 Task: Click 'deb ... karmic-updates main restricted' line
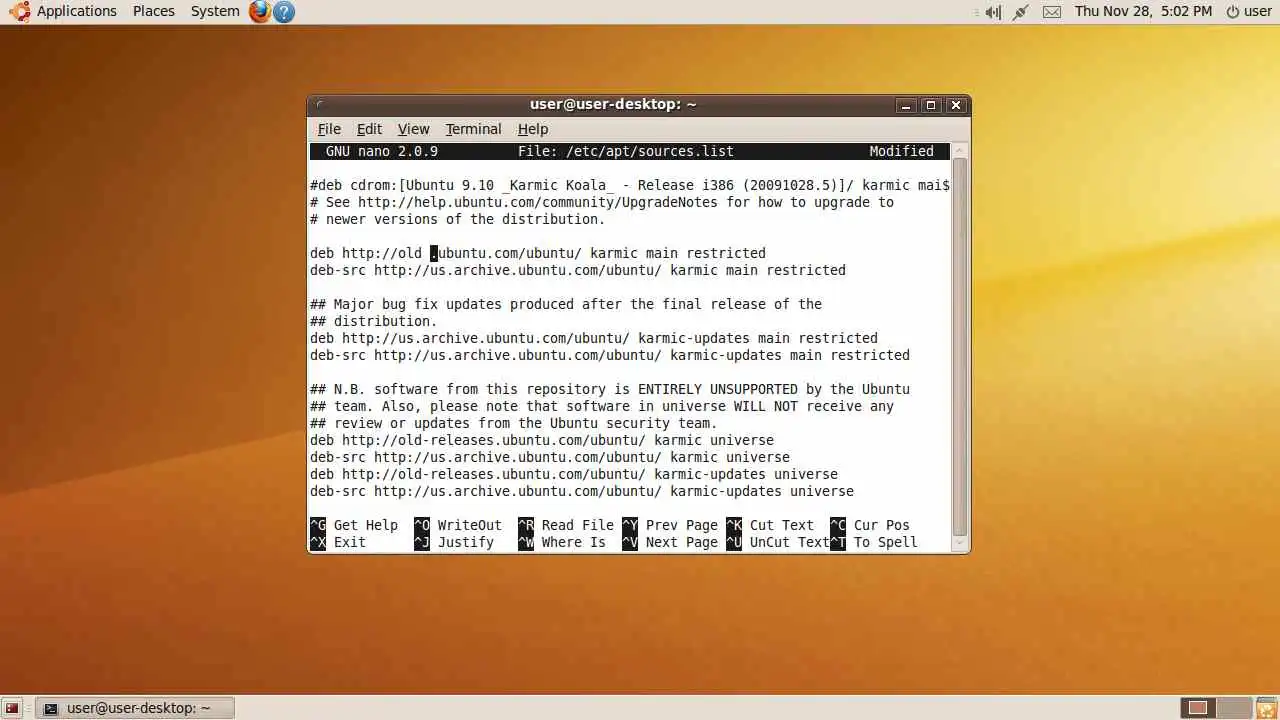(x=594, y=338)
